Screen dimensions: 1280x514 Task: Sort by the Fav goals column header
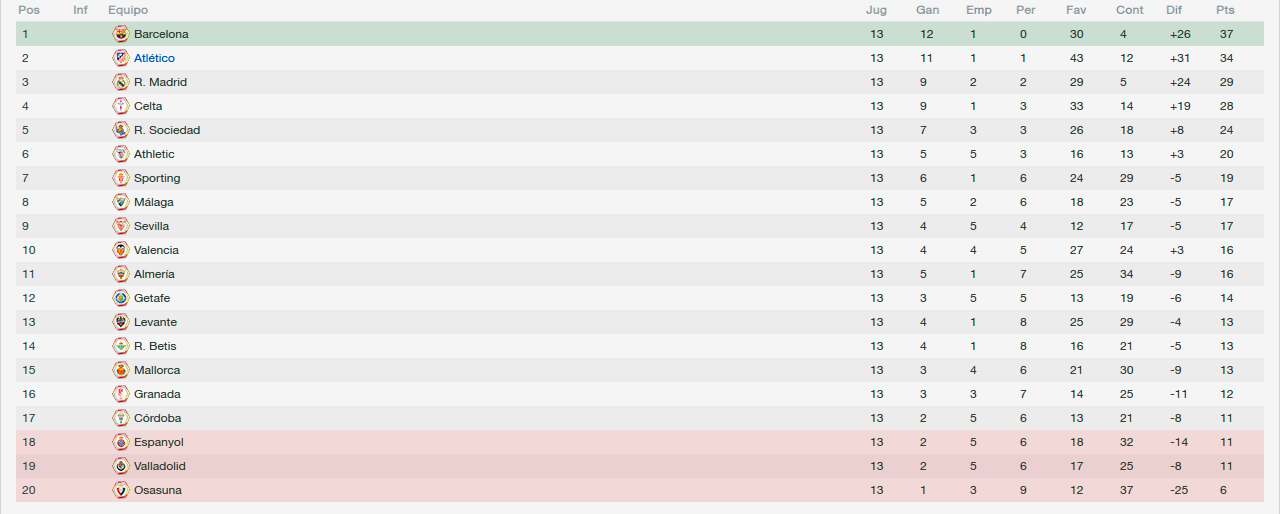[x=1076, y=10]
